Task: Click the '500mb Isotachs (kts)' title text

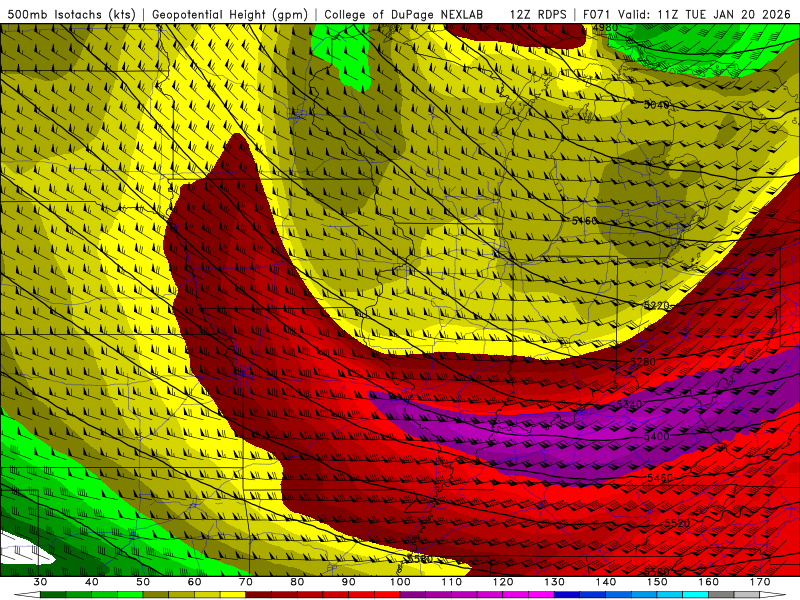Action: coord(71,14)
